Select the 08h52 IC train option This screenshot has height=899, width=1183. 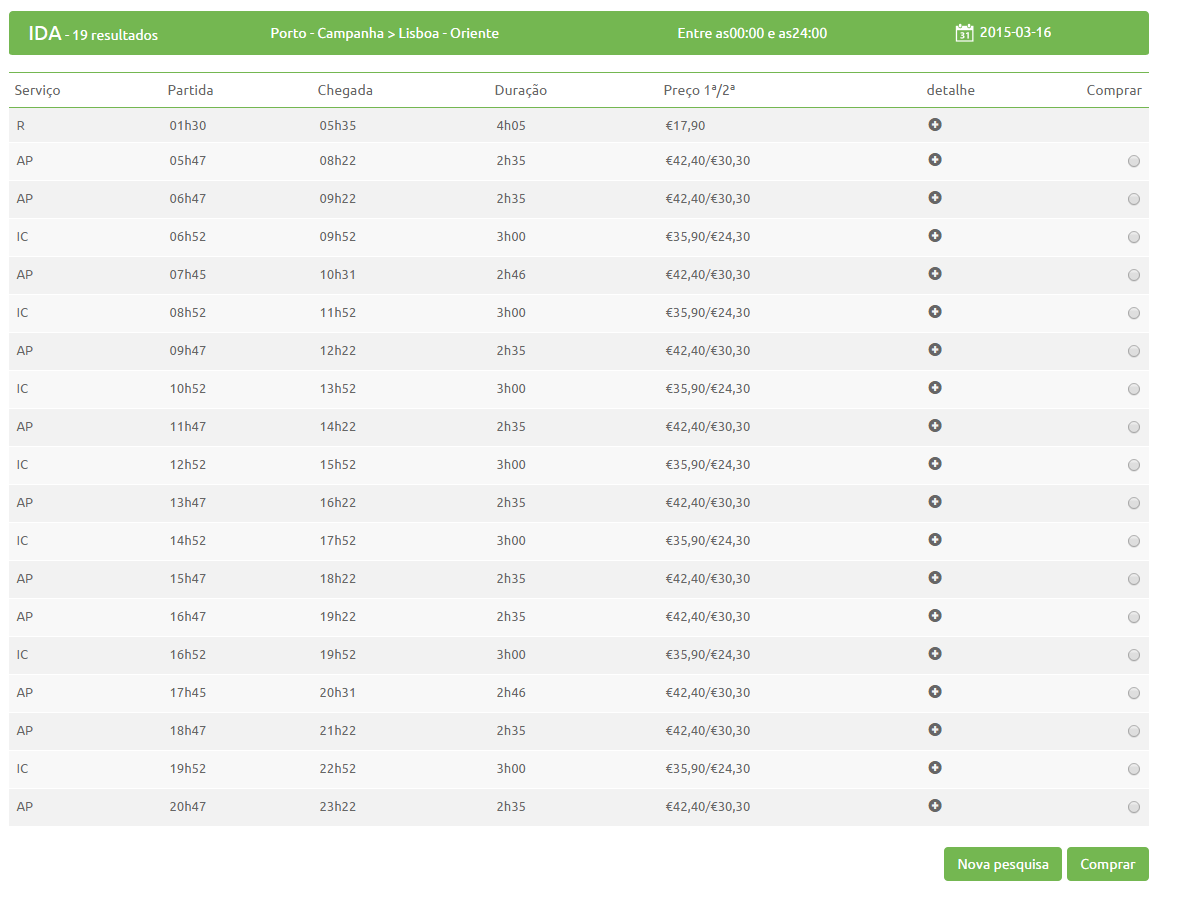coord(1133,313)
